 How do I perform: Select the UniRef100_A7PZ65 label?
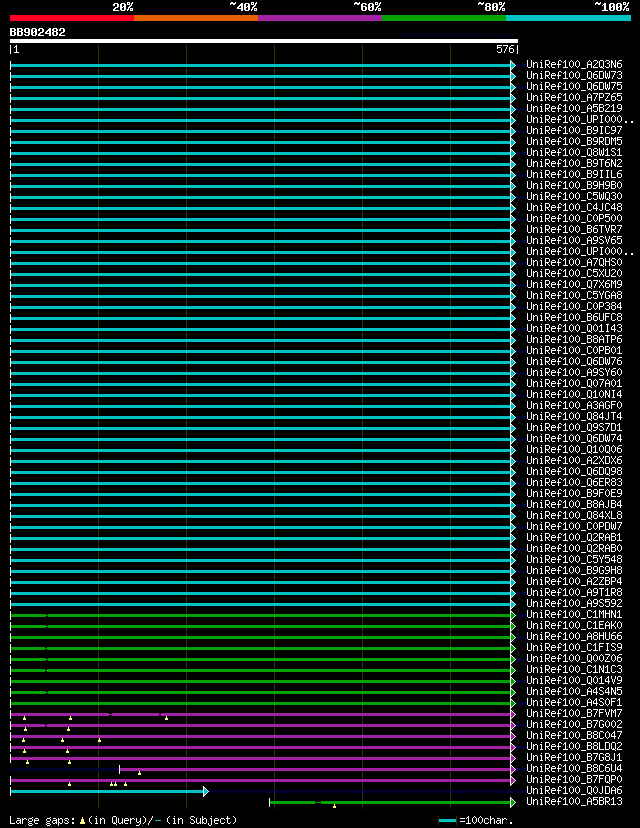point(574,97)
